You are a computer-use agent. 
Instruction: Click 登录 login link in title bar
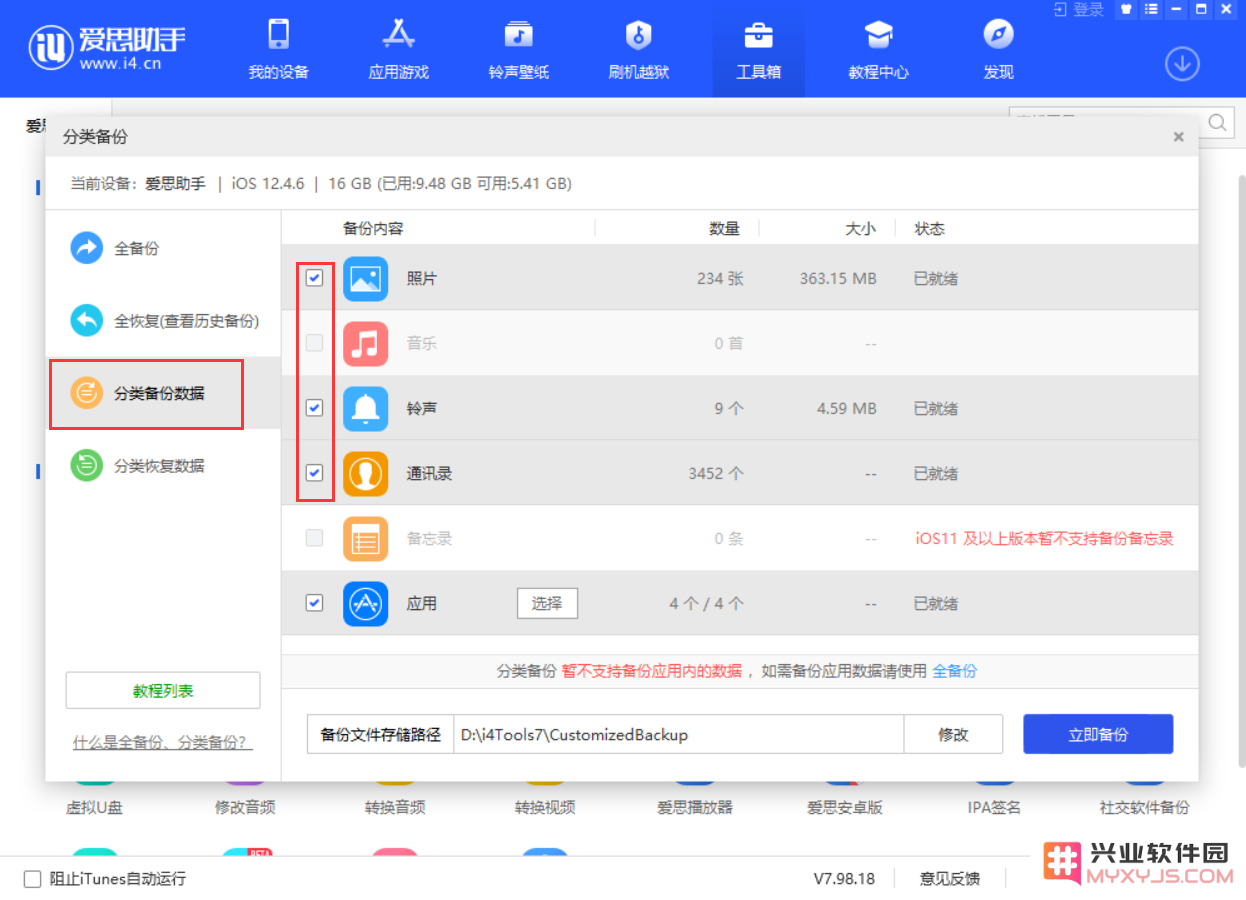(x=1079, y=9)
